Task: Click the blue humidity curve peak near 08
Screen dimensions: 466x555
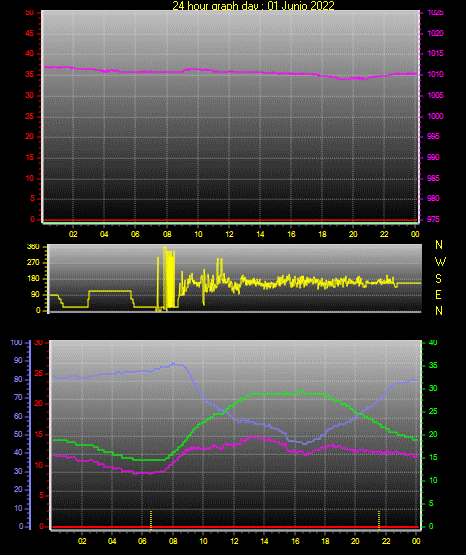Action: coord(173,363)
